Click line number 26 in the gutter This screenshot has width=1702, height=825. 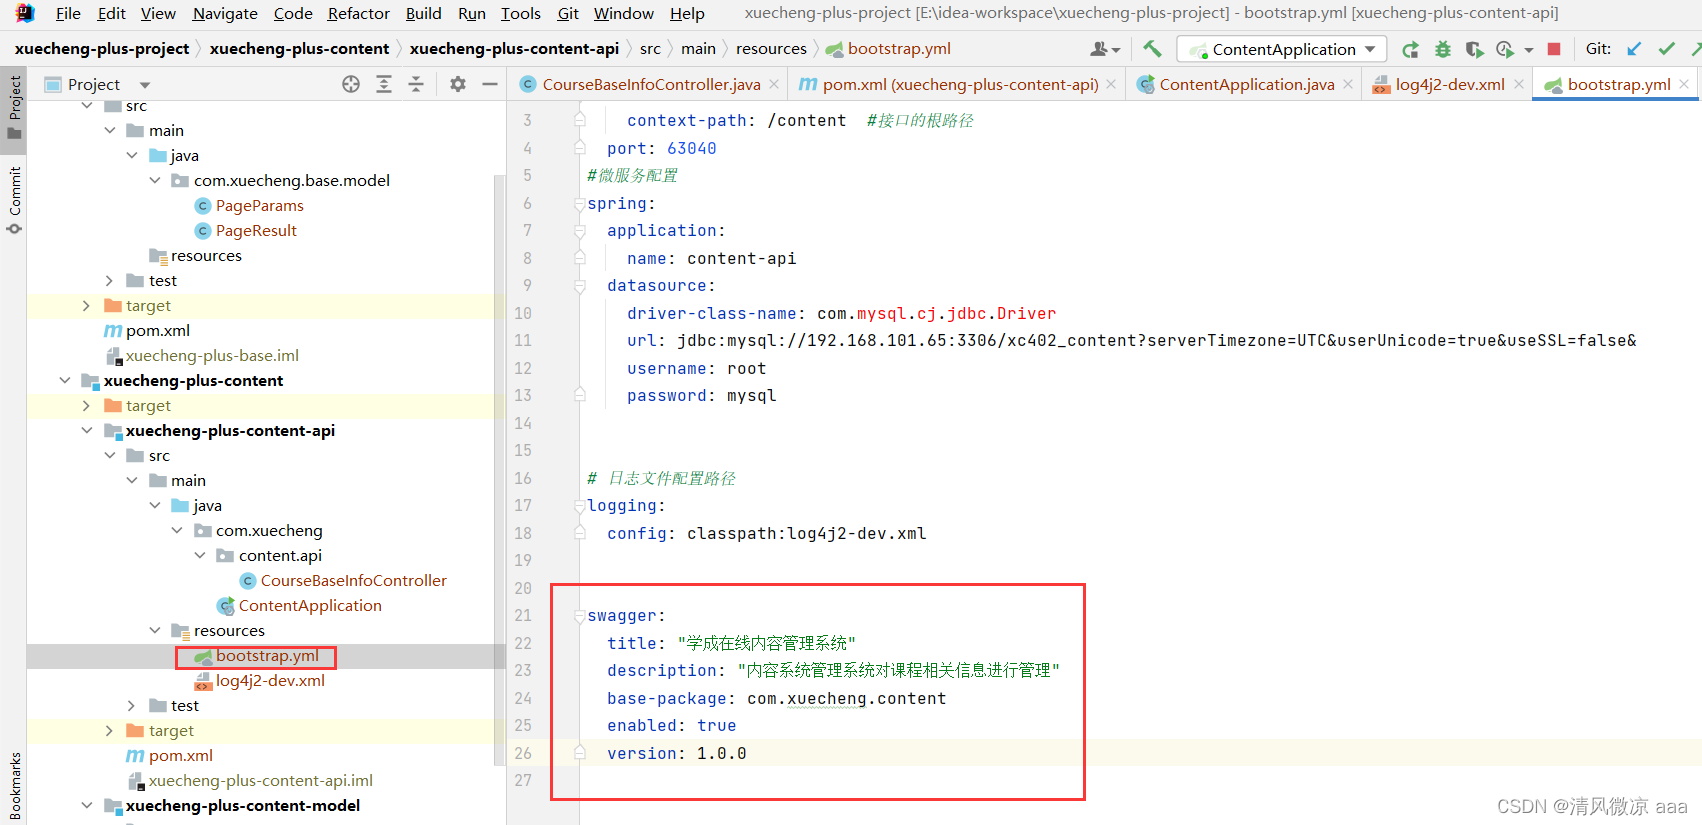pos(523,754)
